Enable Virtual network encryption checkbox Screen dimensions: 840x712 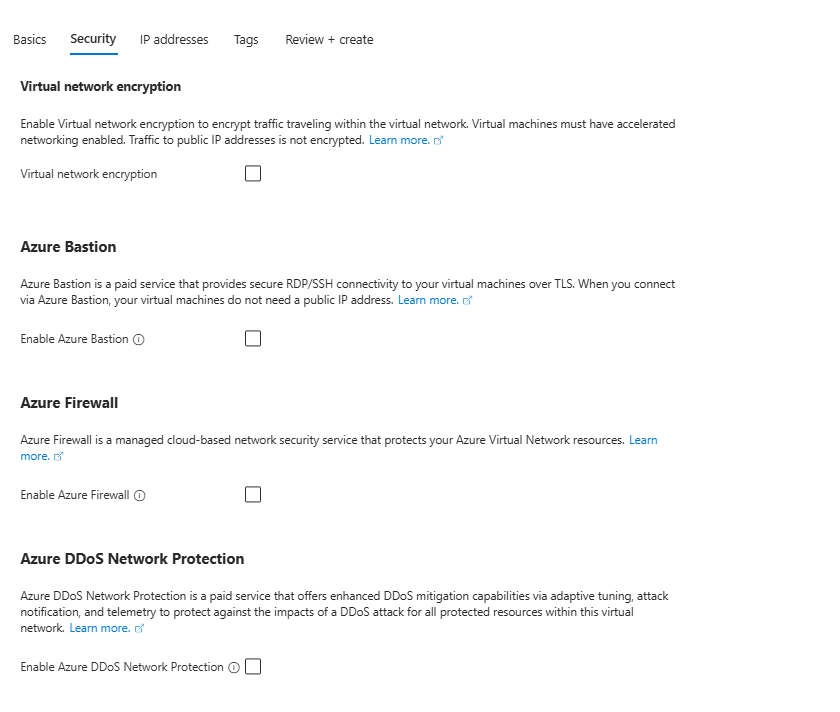pos(253,174)
